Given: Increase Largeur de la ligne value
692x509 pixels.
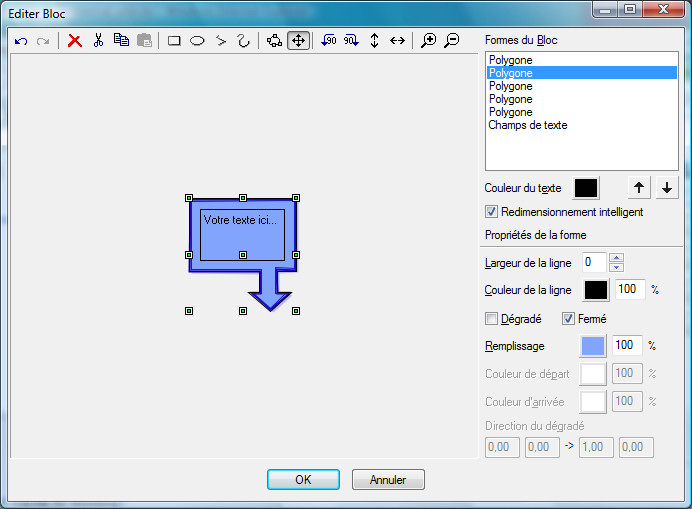Looking at the screenshot, I should (616, 258).
